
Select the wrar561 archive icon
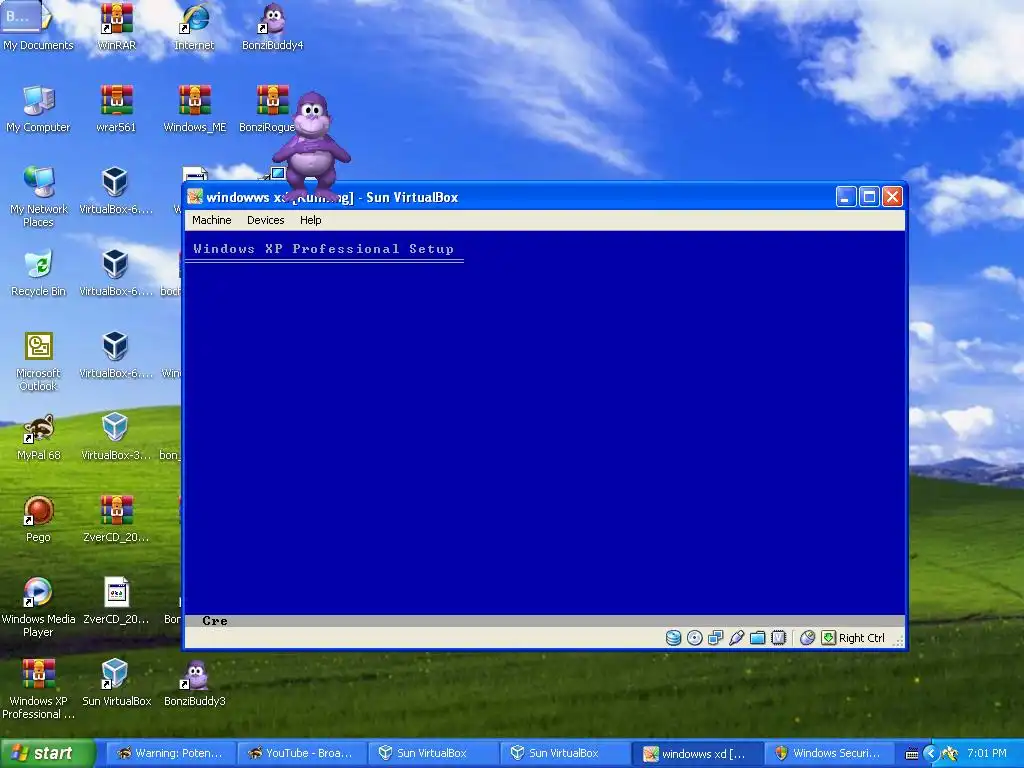pos(116,109)
